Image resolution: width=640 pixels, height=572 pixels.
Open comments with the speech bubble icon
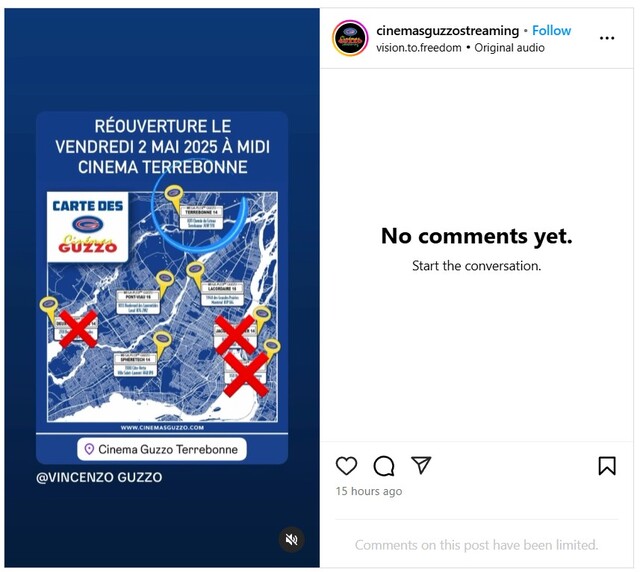(384, 466)
